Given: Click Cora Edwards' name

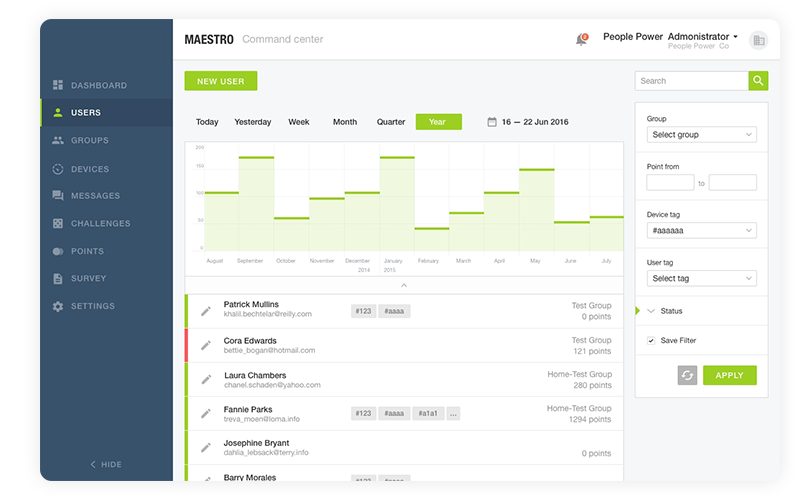Looking at the screenshot, I should 250,341.
